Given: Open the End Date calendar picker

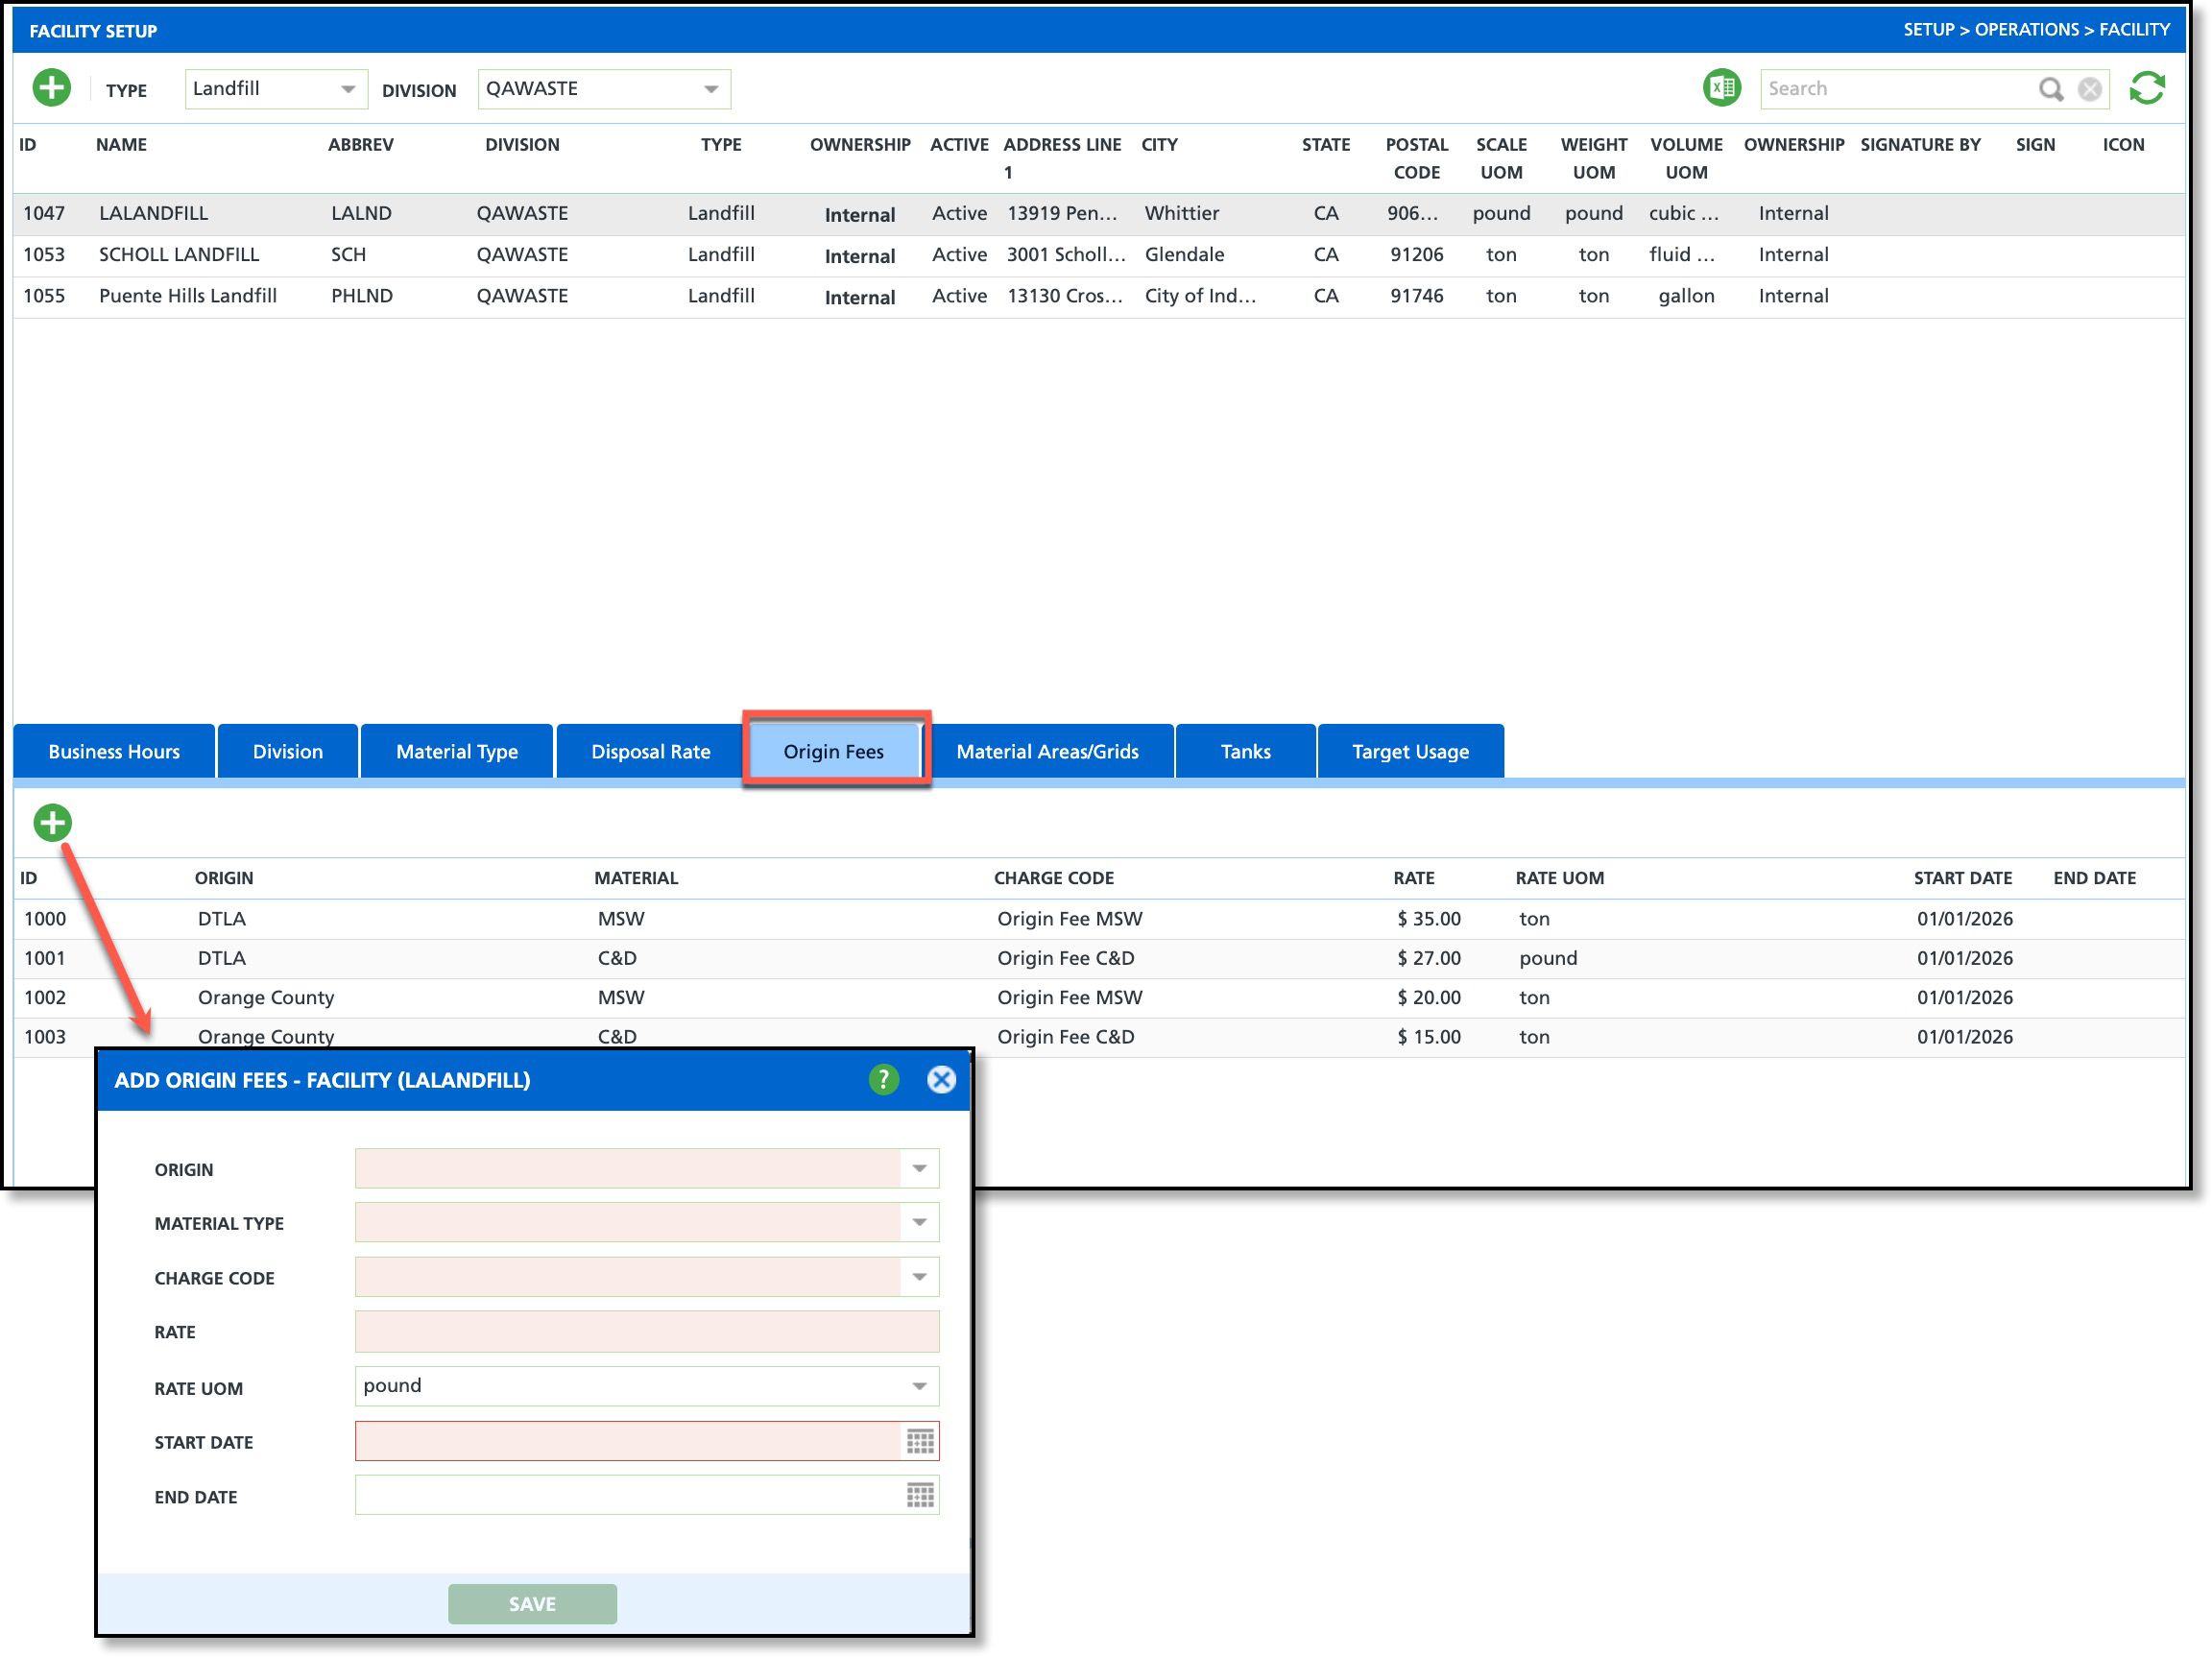Looking at the screenshot, I should [919, 1495].
